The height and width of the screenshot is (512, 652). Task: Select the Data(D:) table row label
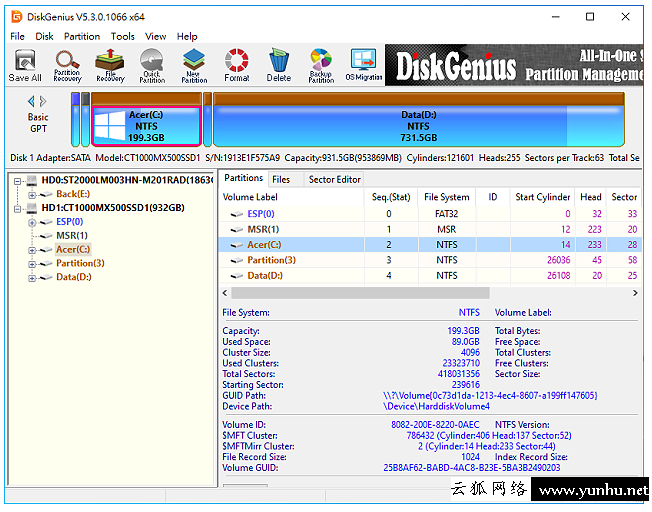point(265,276)
